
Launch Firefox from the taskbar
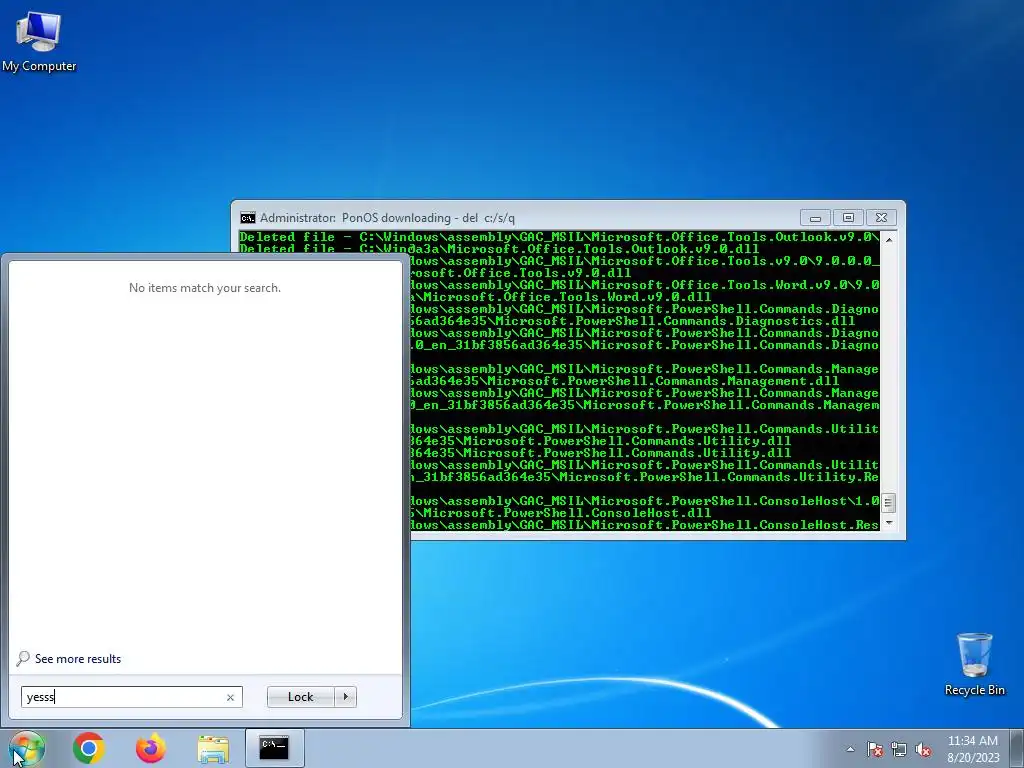(151, 748)
